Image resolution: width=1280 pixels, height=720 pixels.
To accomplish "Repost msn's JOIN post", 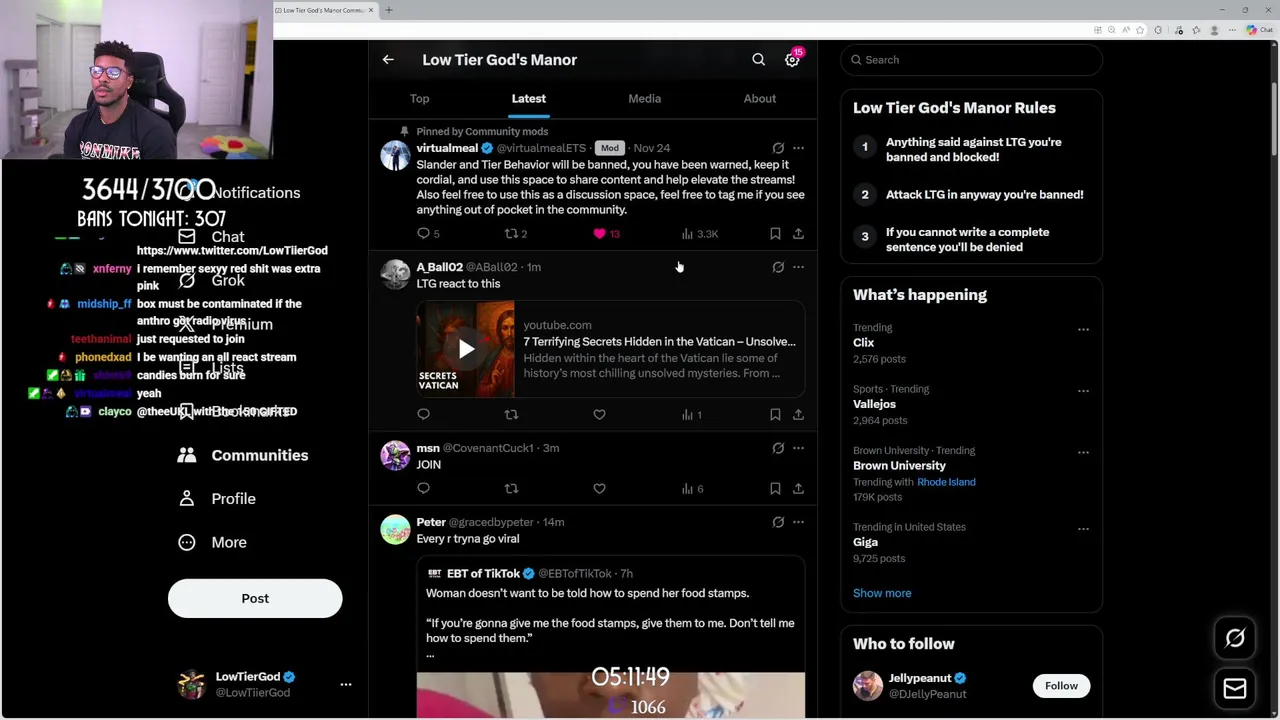I will pos(511,489).
